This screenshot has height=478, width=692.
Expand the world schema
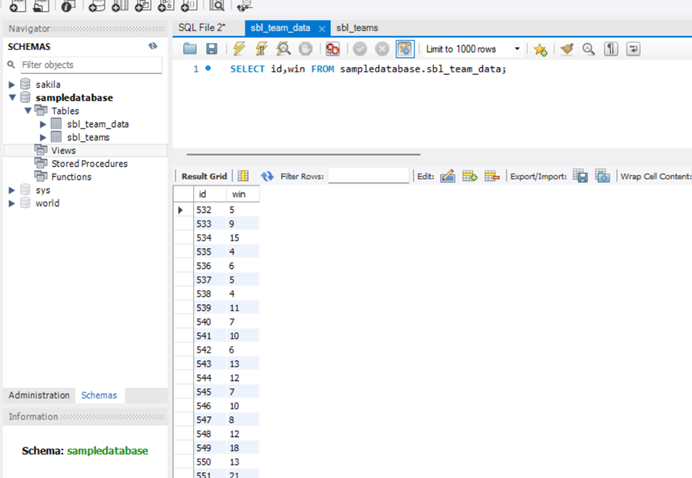(x=12, y=203)
